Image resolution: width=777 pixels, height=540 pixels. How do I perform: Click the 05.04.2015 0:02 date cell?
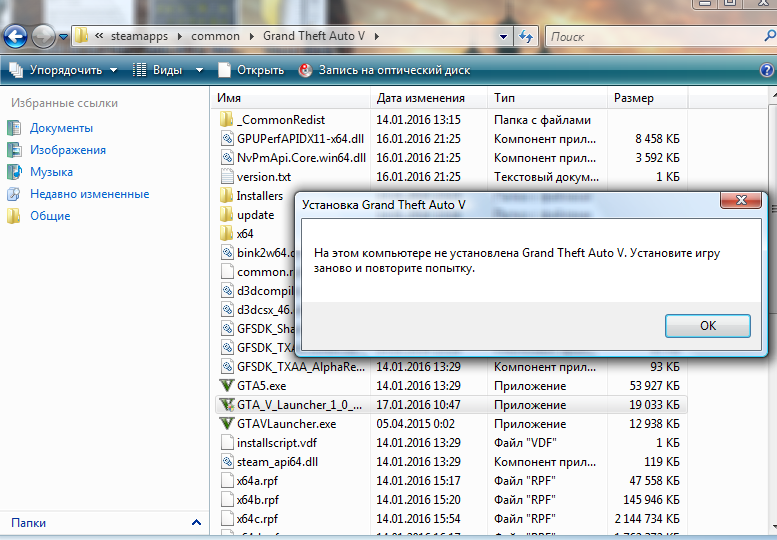(415, 424)
